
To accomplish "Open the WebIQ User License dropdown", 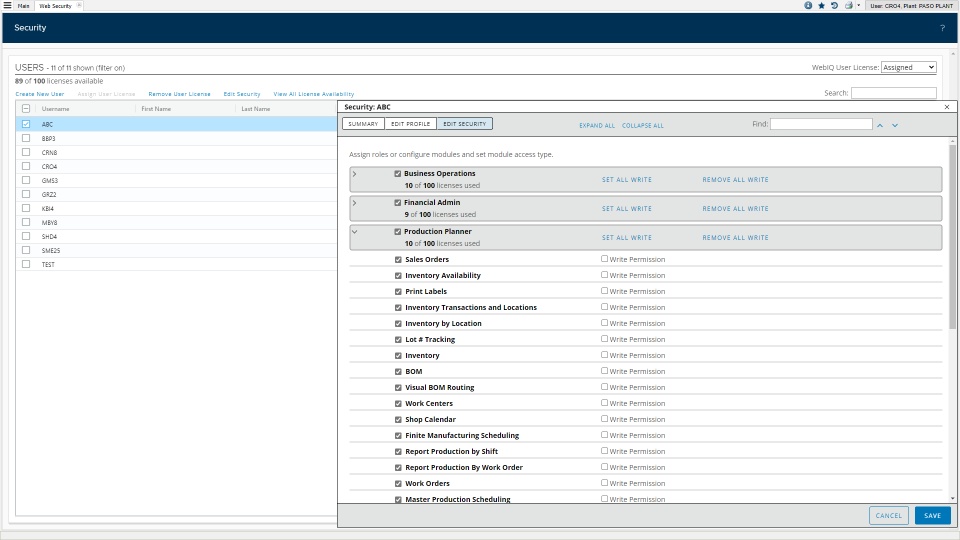I will point(909,67).
